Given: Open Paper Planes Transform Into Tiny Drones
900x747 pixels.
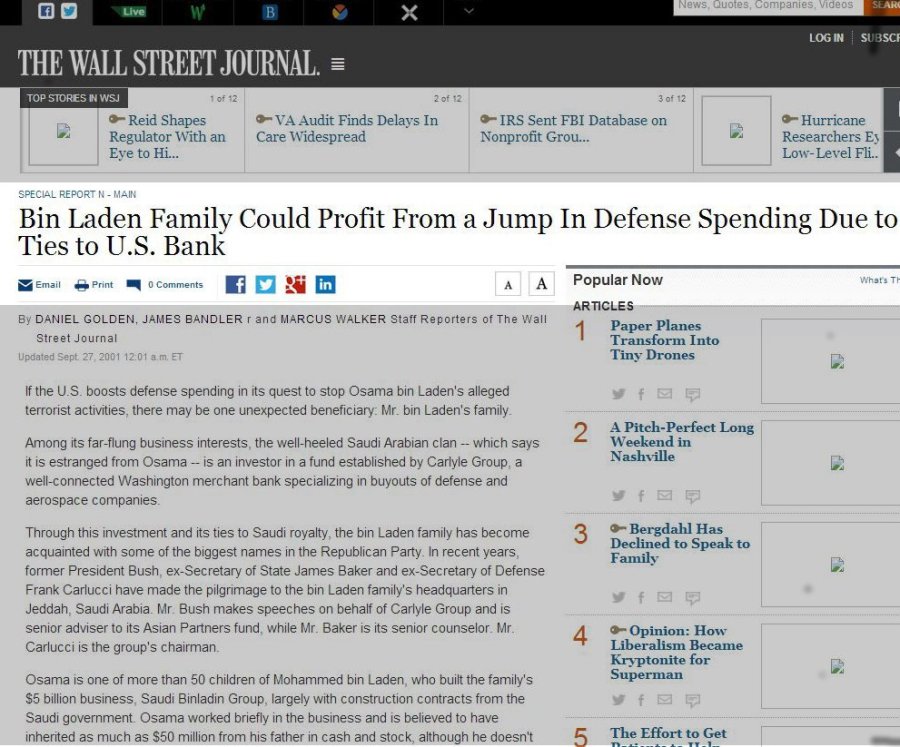Looking at the screenshot, I should point(664,340).
